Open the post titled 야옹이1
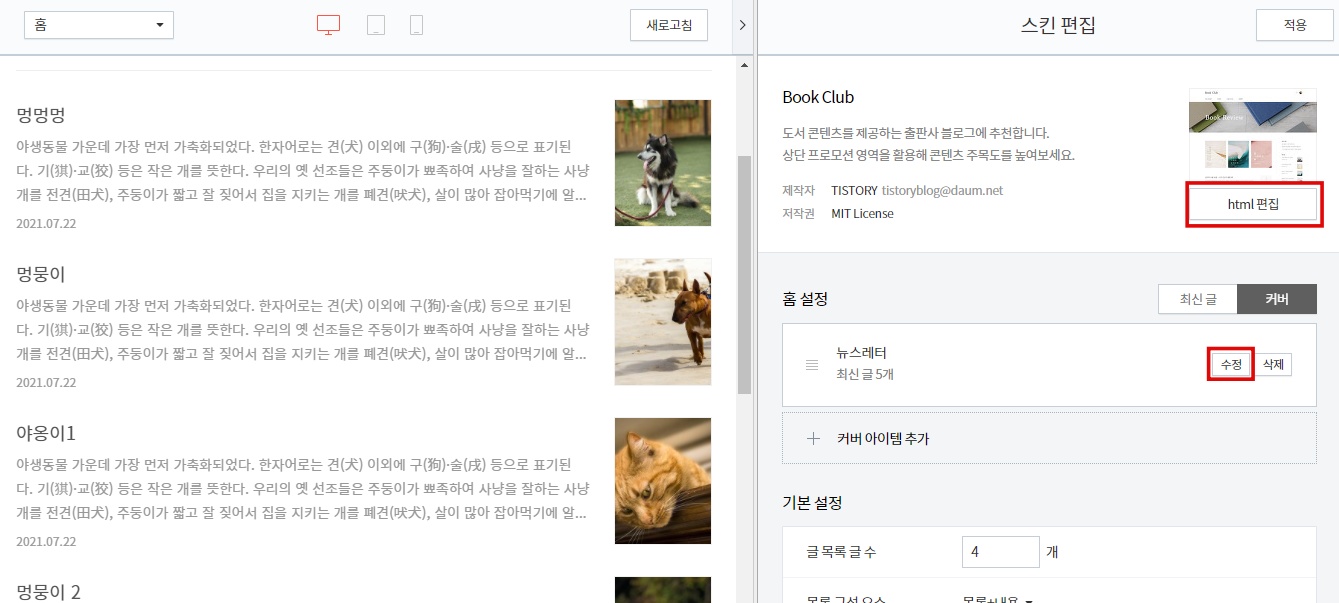The height and width of the screenshot is (603, 1339). click(46, 432)
